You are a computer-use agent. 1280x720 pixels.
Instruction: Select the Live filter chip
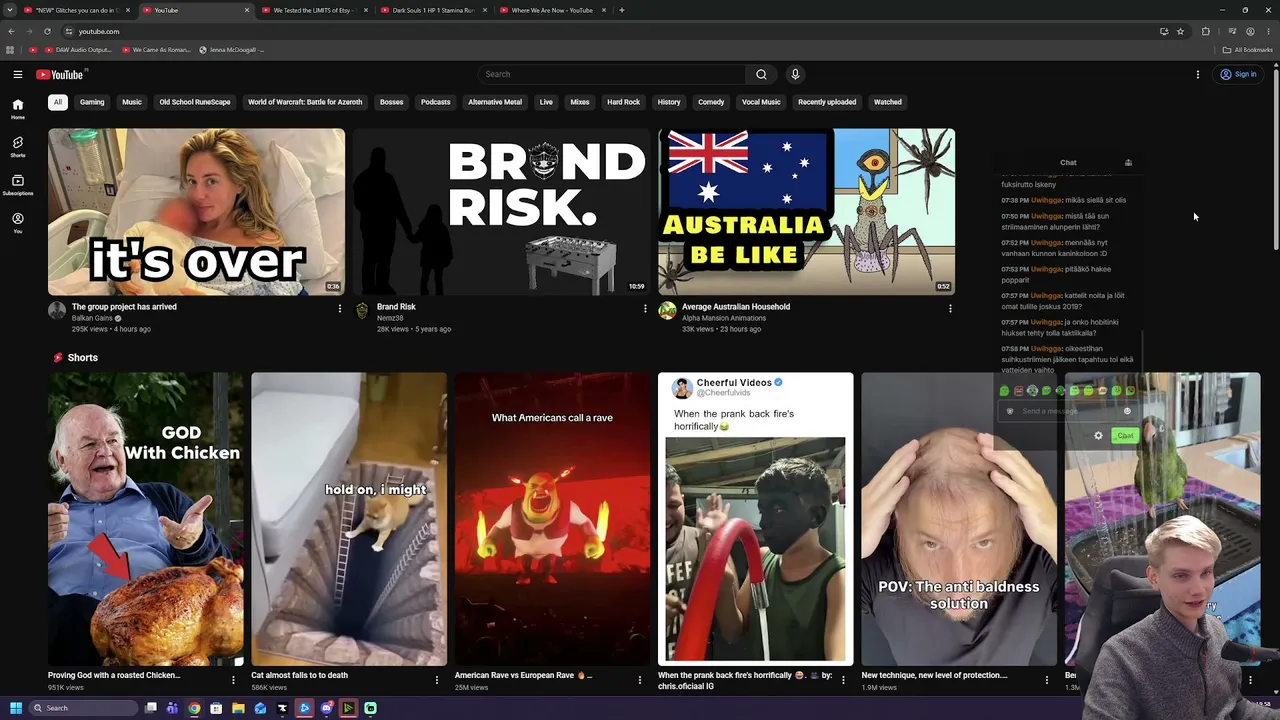tap(546, 102)
